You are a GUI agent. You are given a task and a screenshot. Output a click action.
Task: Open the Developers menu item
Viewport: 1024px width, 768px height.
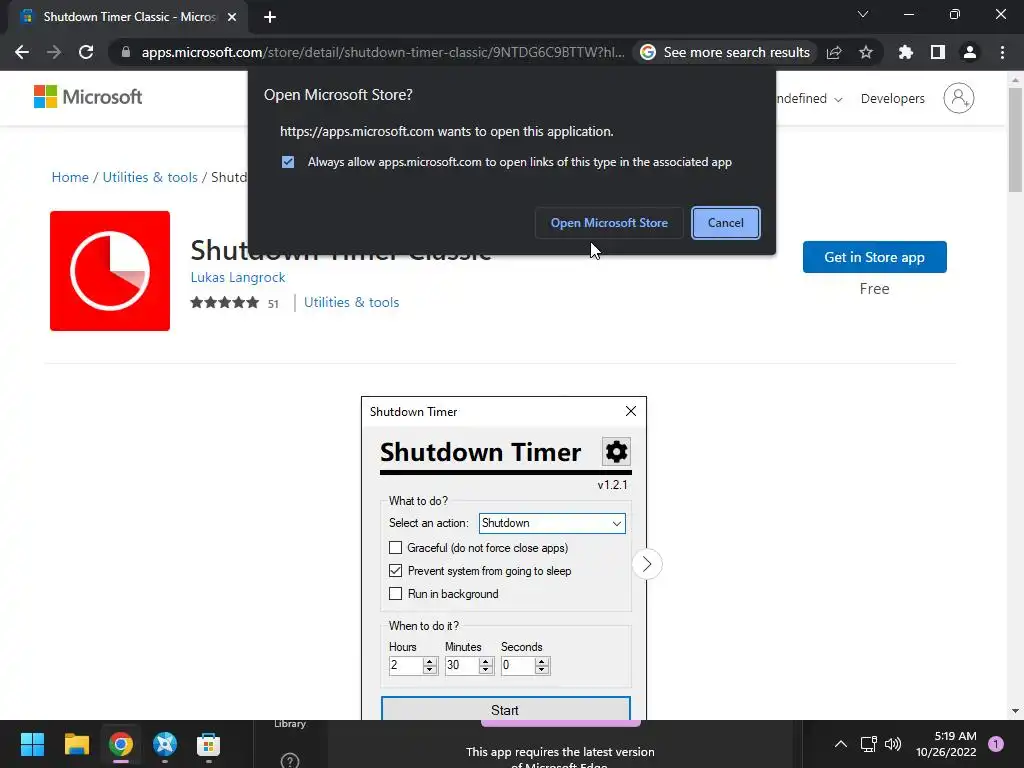(893, 99)
